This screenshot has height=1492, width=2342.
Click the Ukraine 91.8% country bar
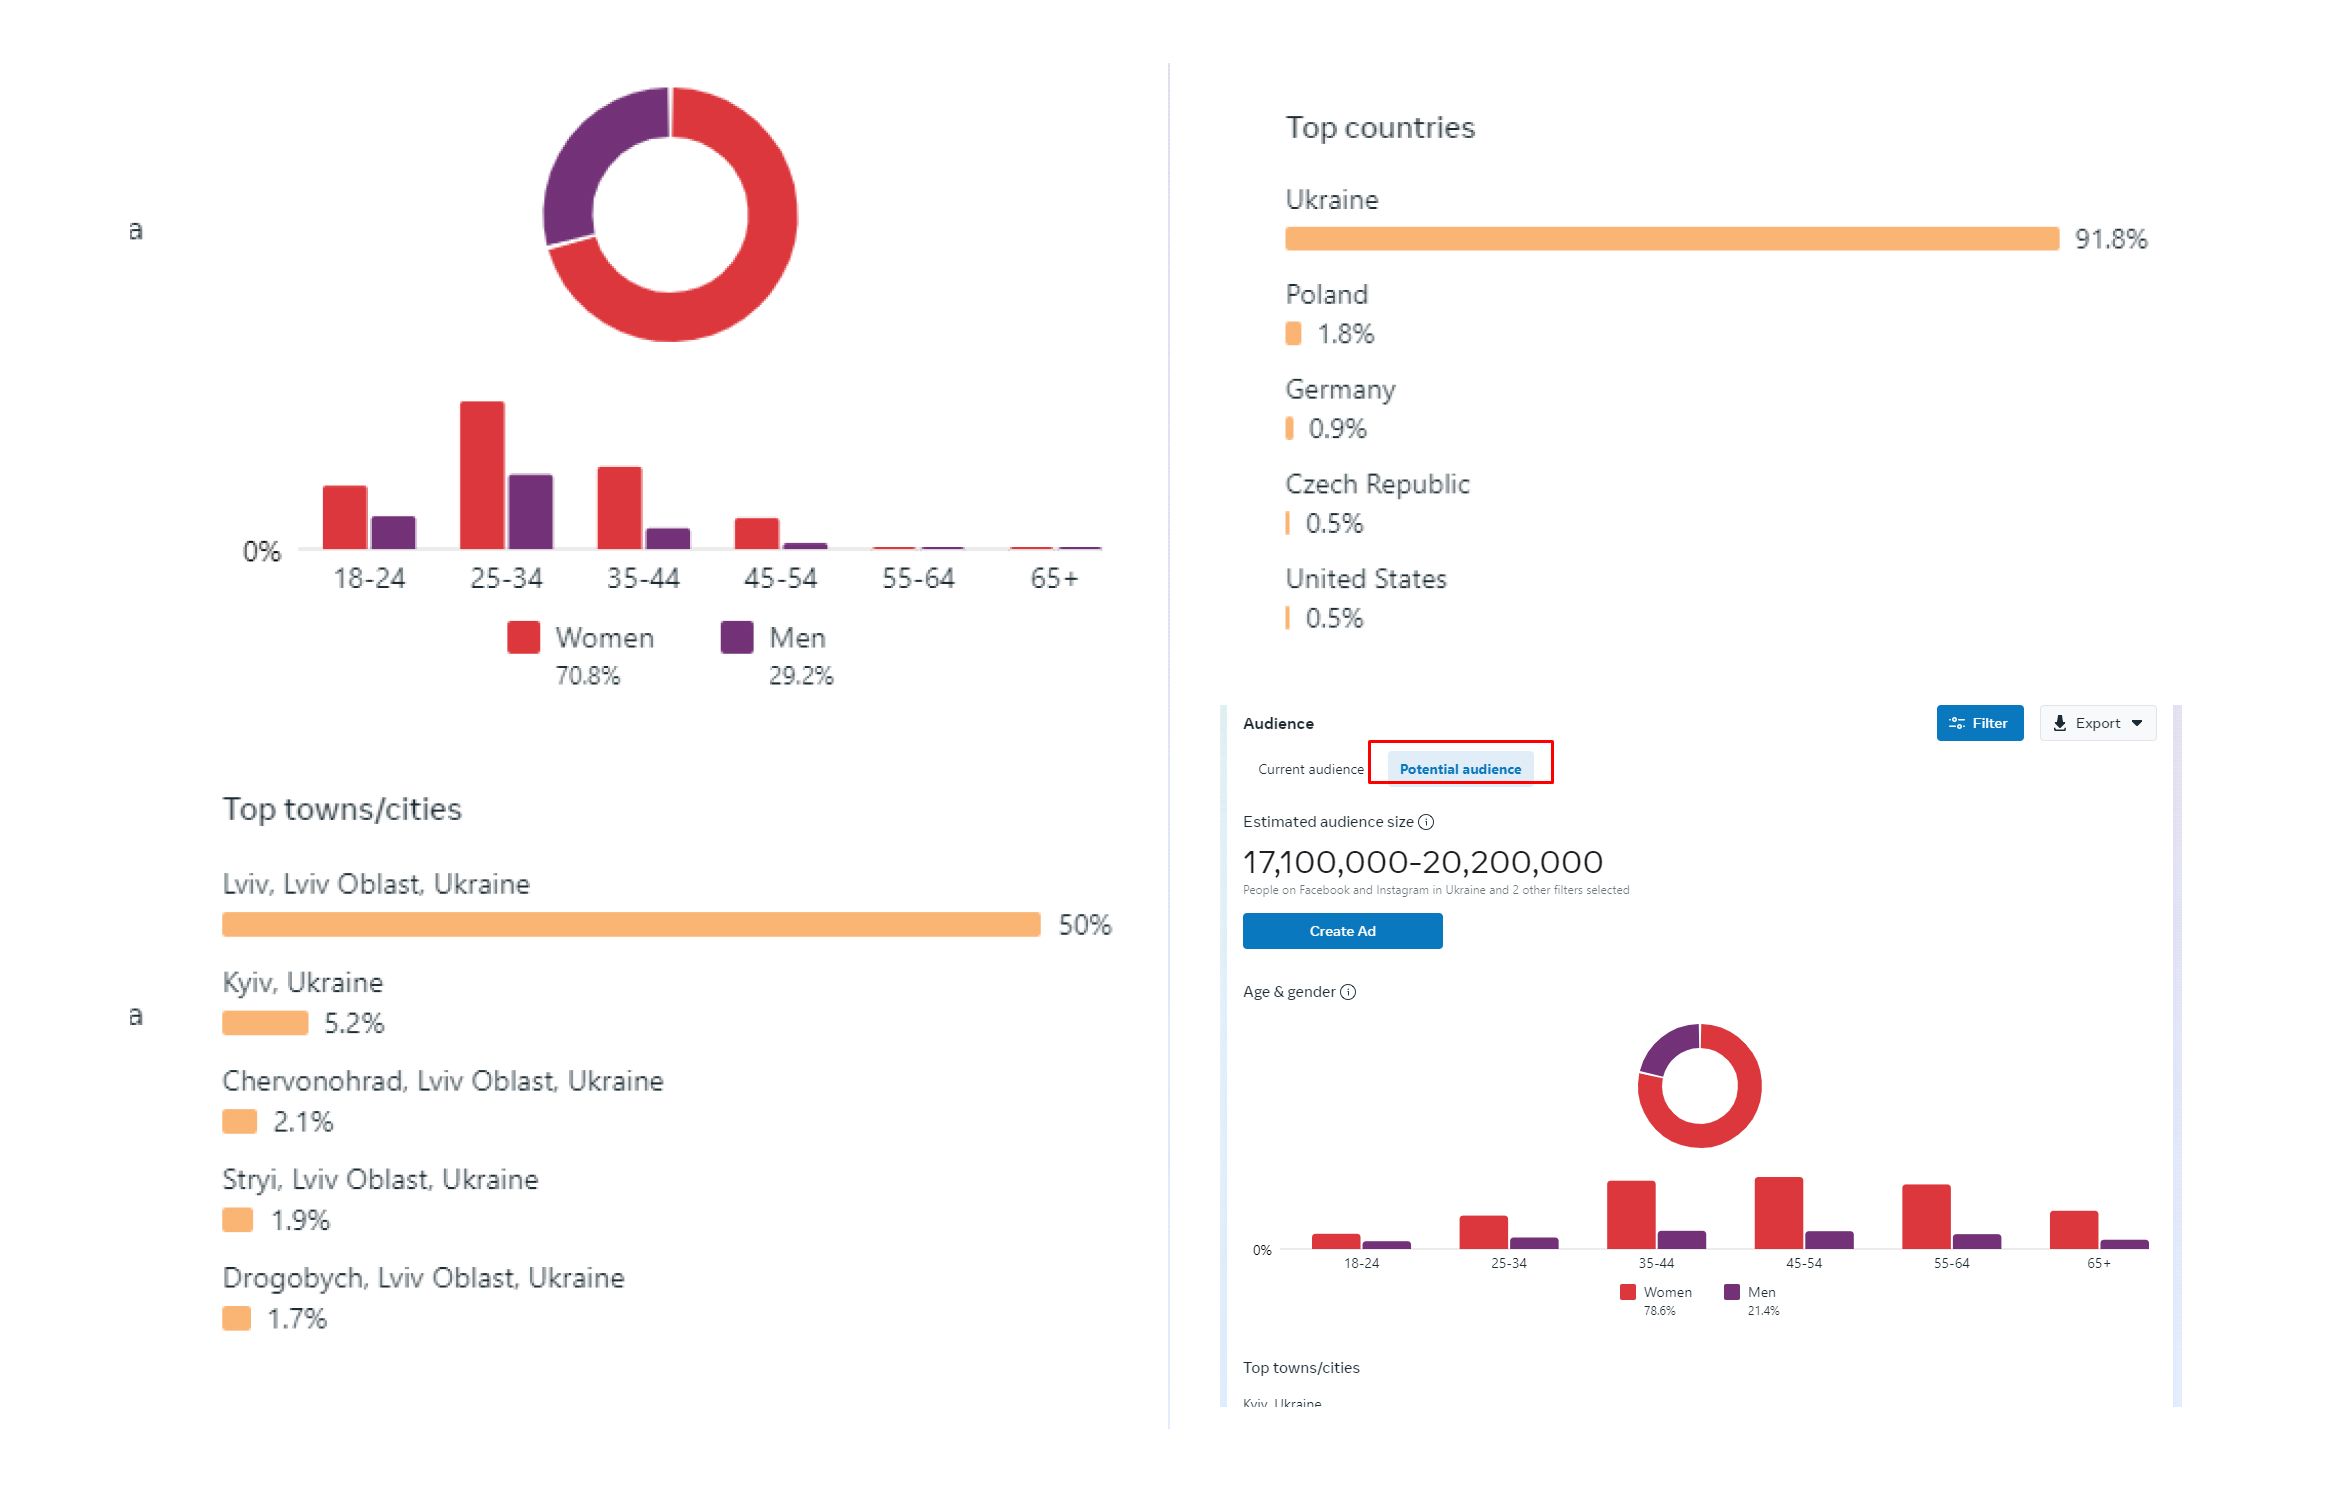tap(1672, 238)
